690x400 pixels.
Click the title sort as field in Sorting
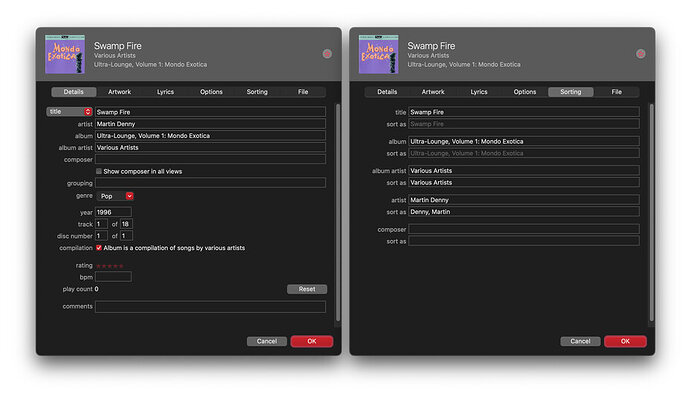[524, 124]
